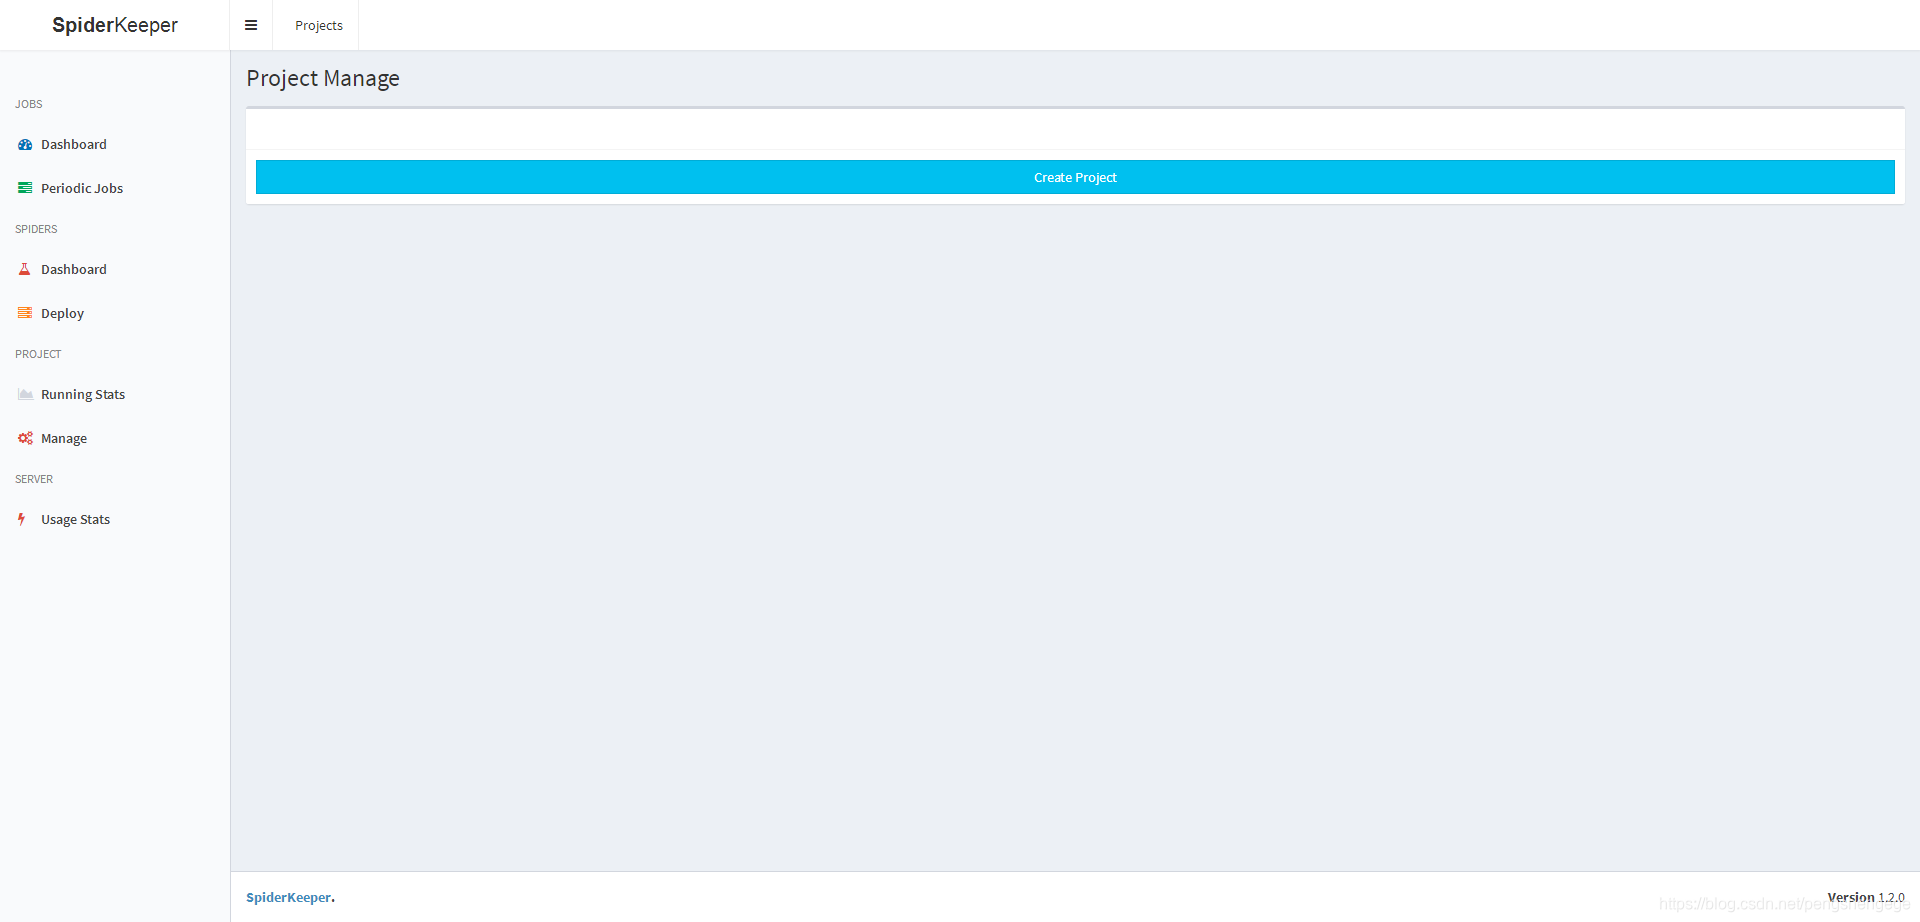The width and height of the screenshot is (1920, 922).
Task: Click the Create Project button
Action: [1075, 177]
